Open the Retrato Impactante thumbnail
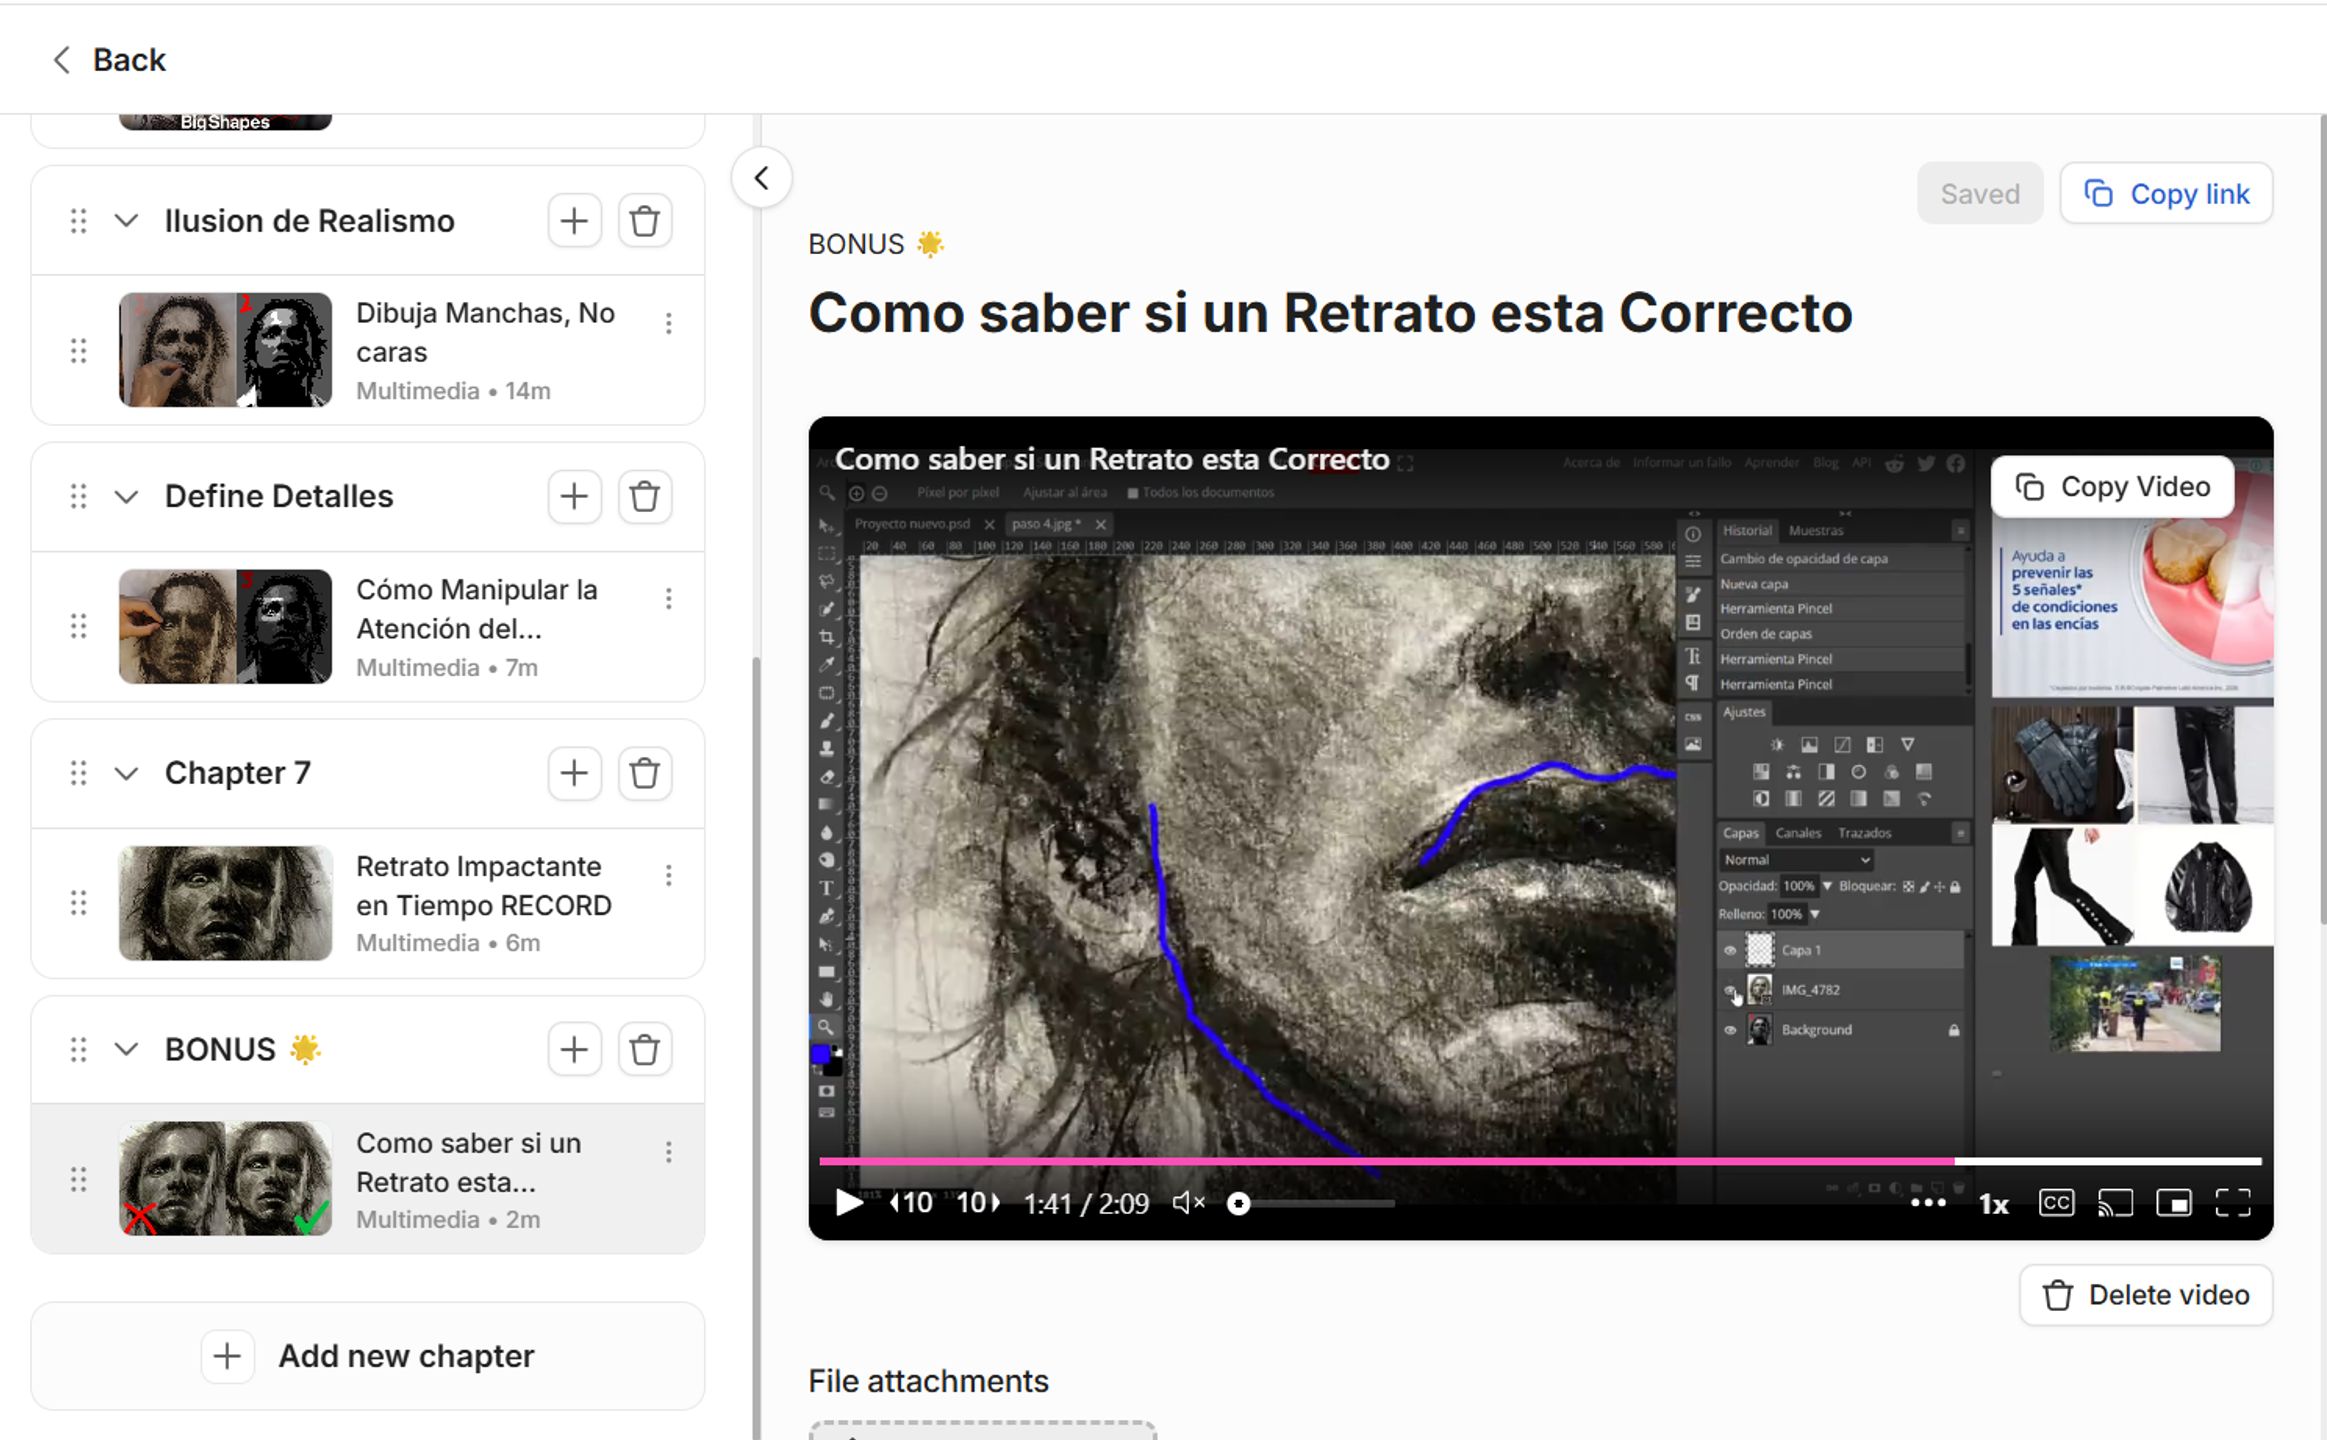2327x1440 pixels. tap(225, 904)
